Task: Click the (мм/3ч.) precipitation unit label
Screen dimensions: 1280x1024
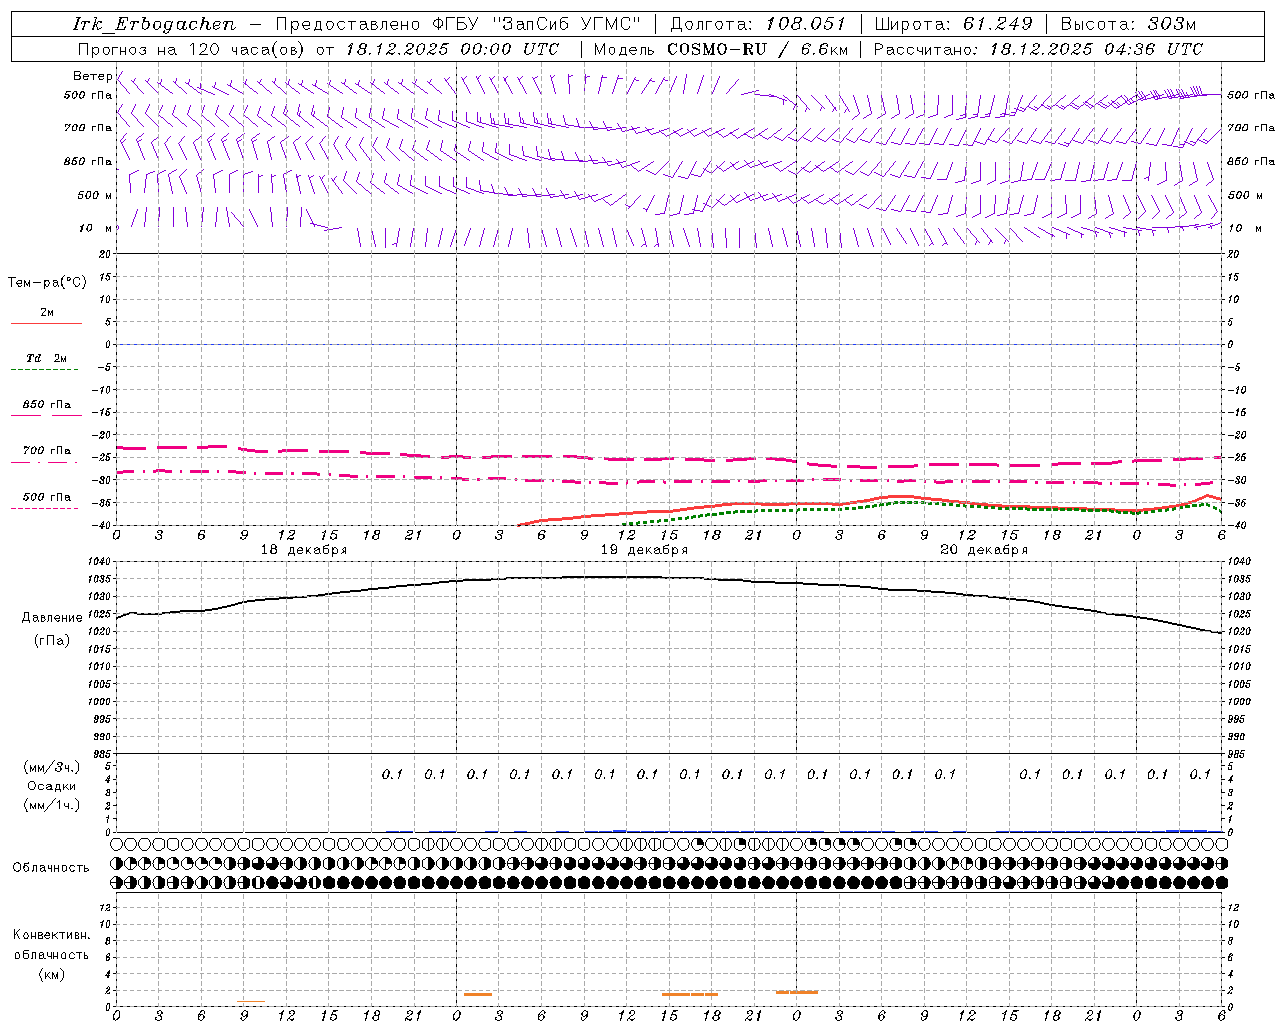Action: (x=52, y=767)
